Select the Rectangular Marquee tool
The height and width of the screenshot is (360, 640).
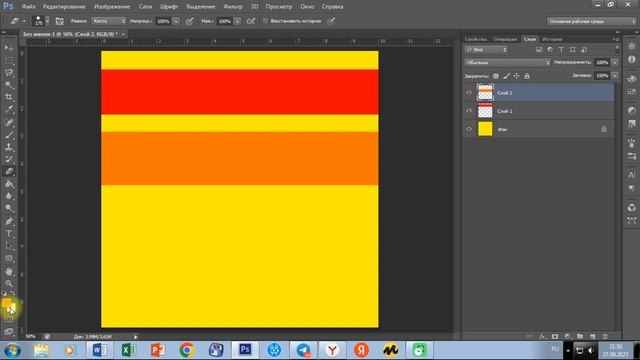pyautogui.click(x=9, y=60)
